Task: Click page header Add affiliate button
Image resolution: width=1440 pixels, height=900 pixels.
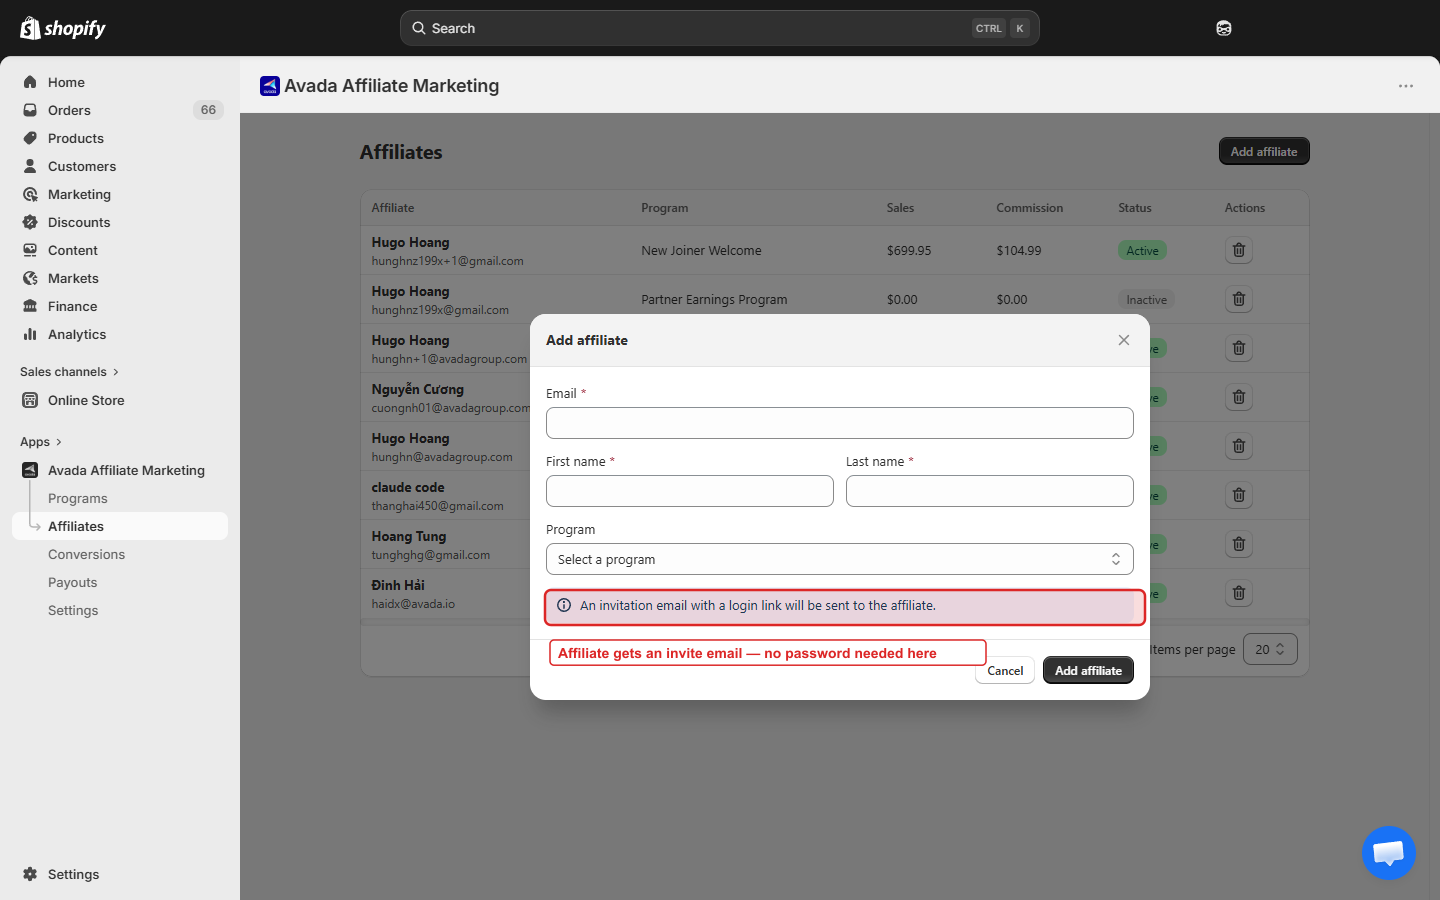Action: point(1264,151)
